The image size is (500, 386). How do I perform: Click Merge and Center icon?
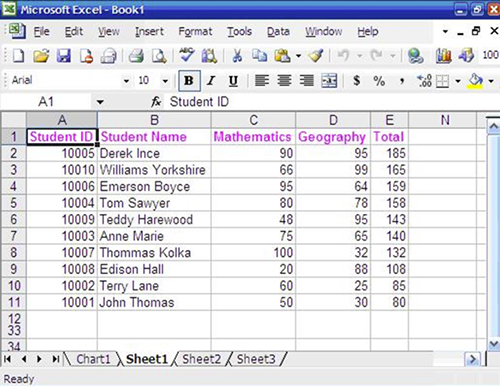[x=329, y=81]
